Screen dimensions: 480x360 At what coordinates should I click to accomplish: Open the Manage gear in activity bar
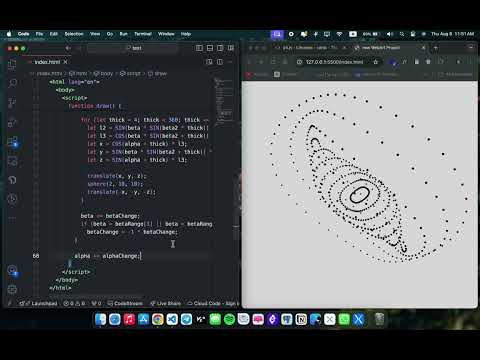tap(12, 289)
